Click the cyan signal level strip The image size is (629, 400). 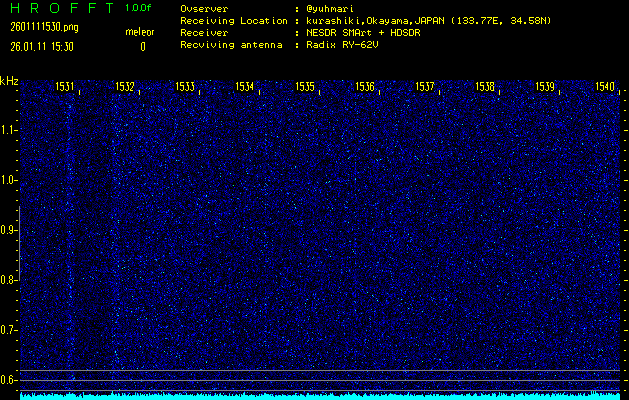[x=320, y=396]
